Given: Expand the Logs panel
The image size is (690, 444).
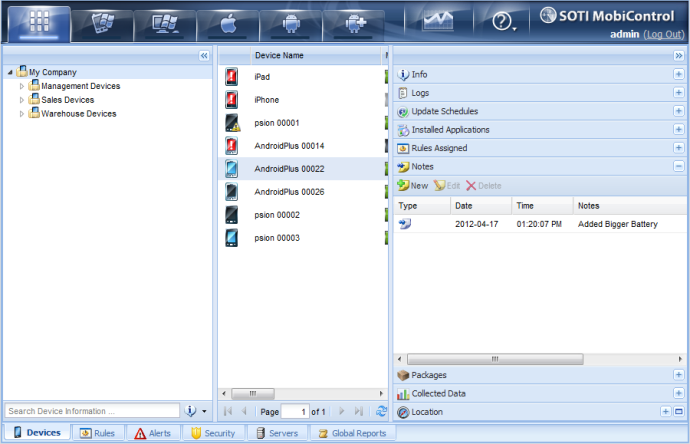Looking at the screenshot, I should pos(678,93).
